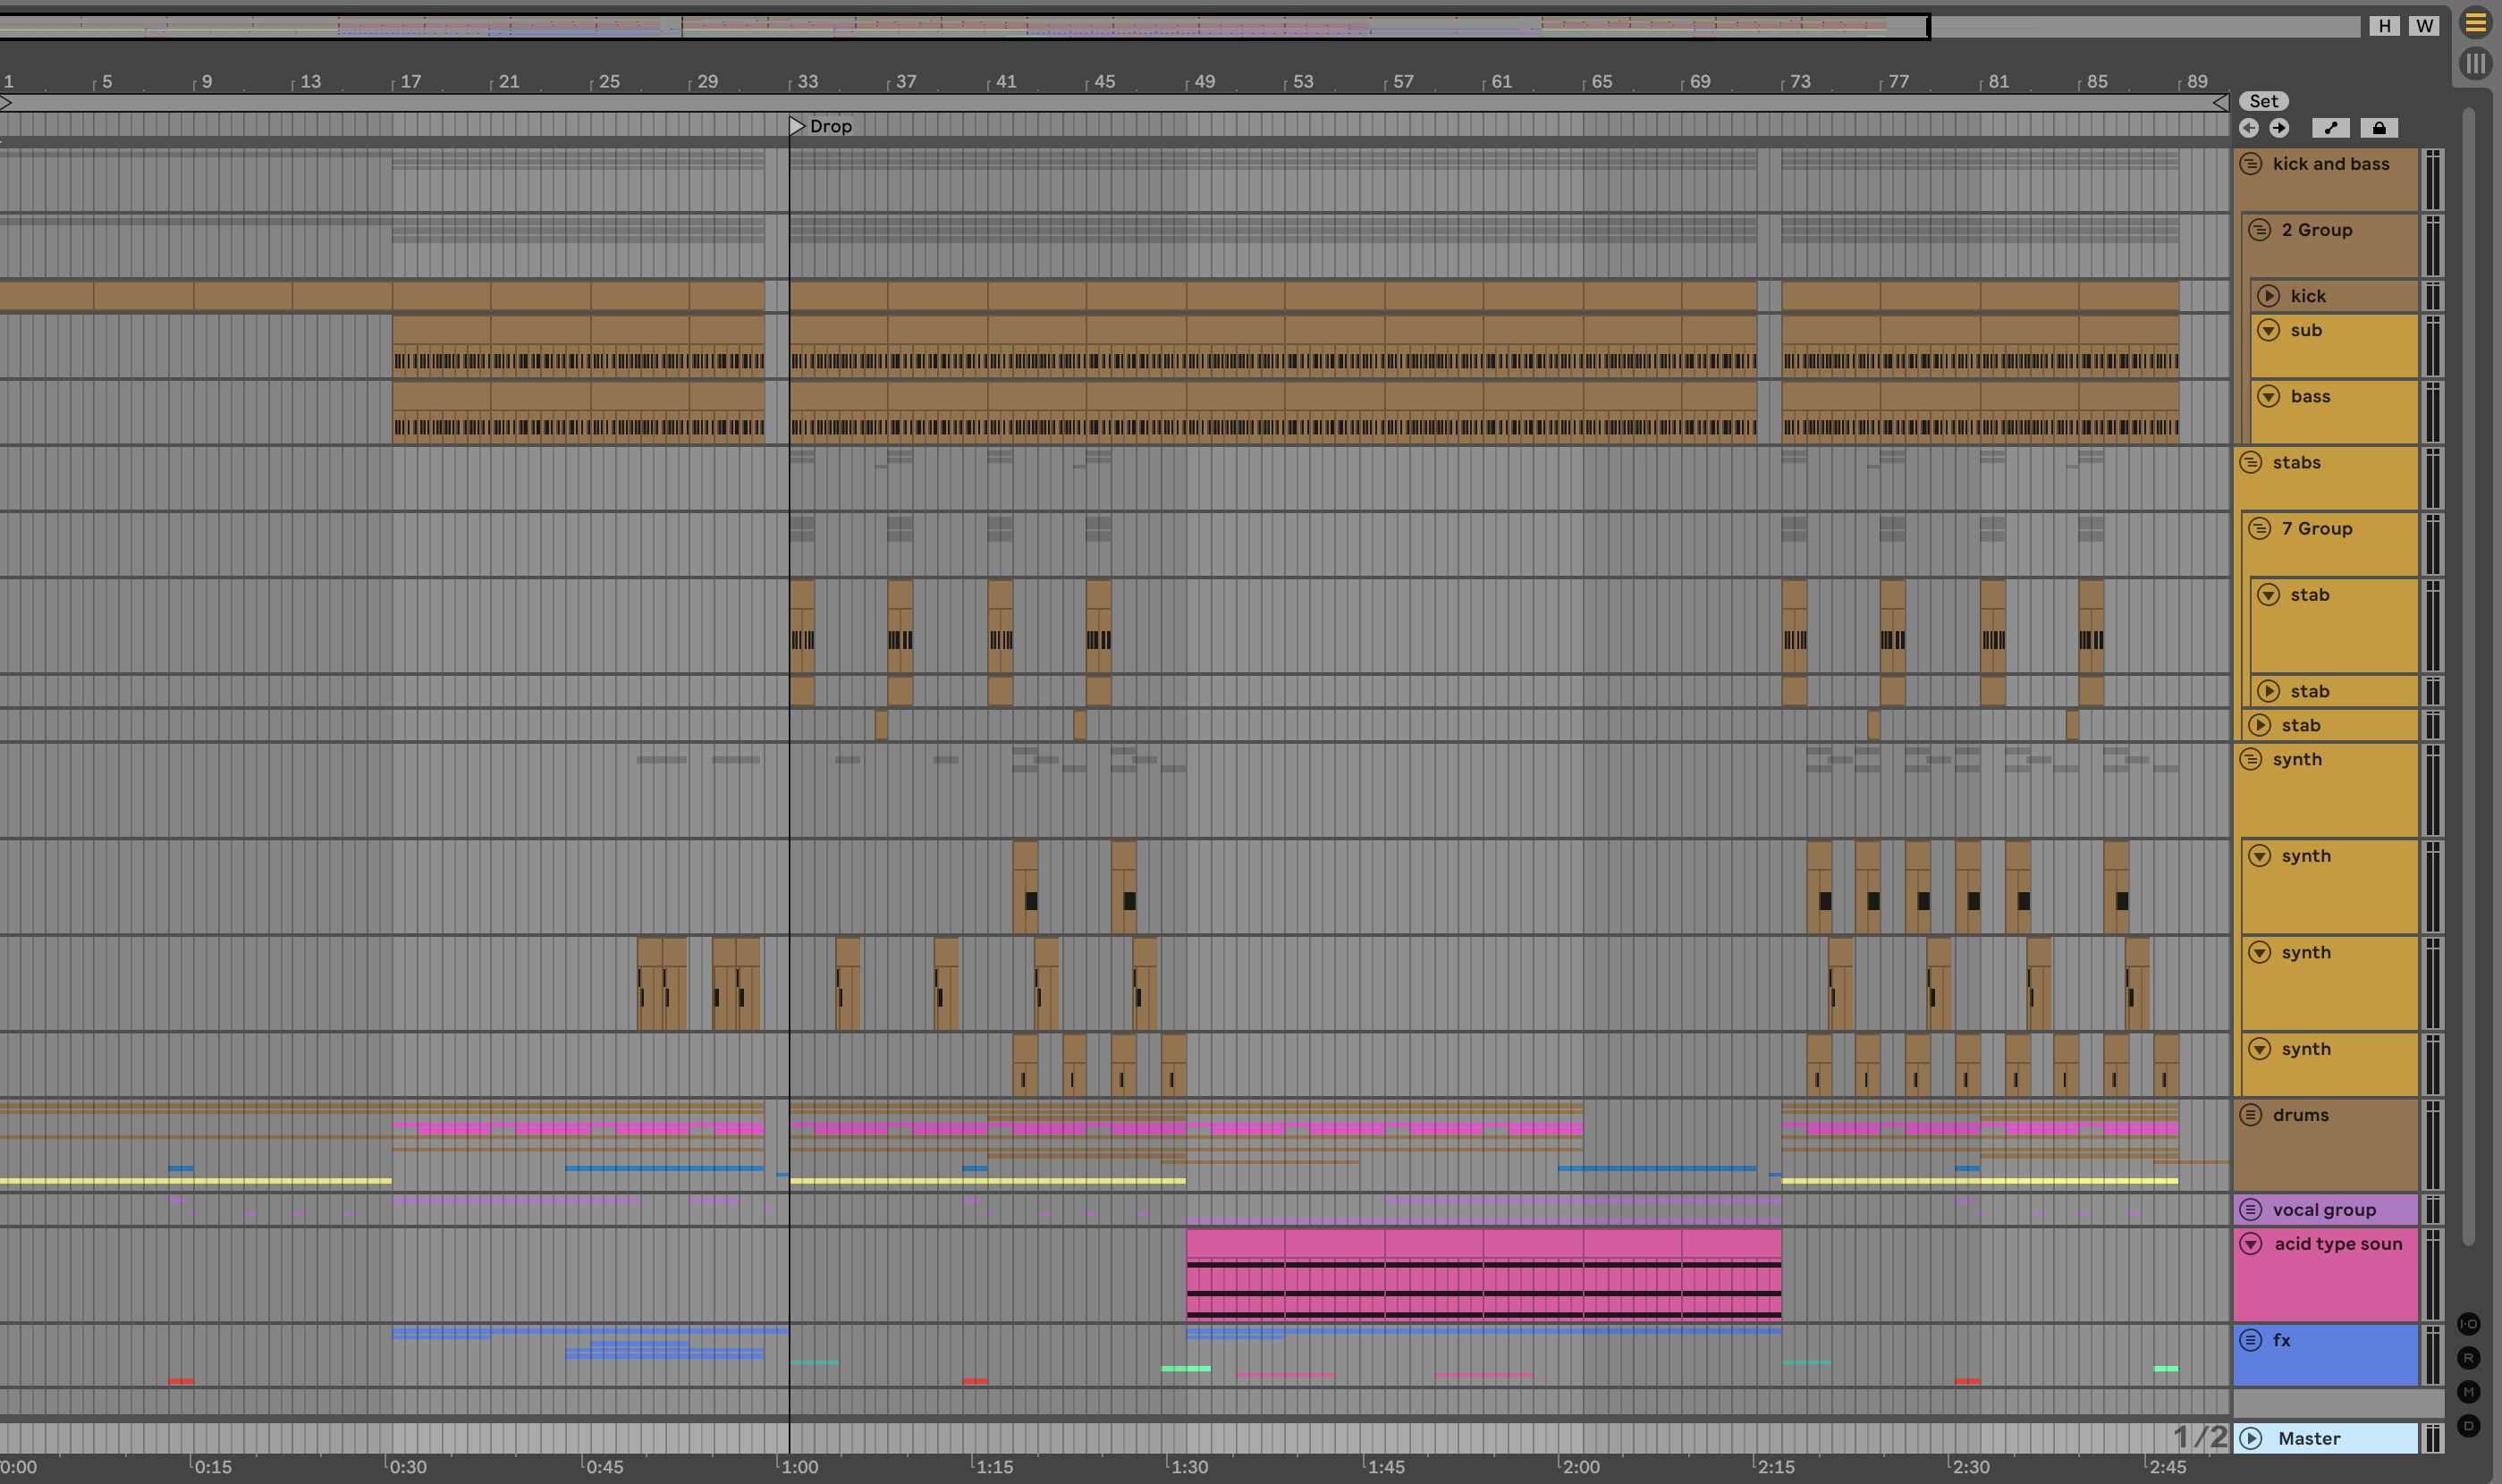Show the I-O section button
Image resolution: width=2502 pixels, height=1484 pixels.
click(2468, 1324)
